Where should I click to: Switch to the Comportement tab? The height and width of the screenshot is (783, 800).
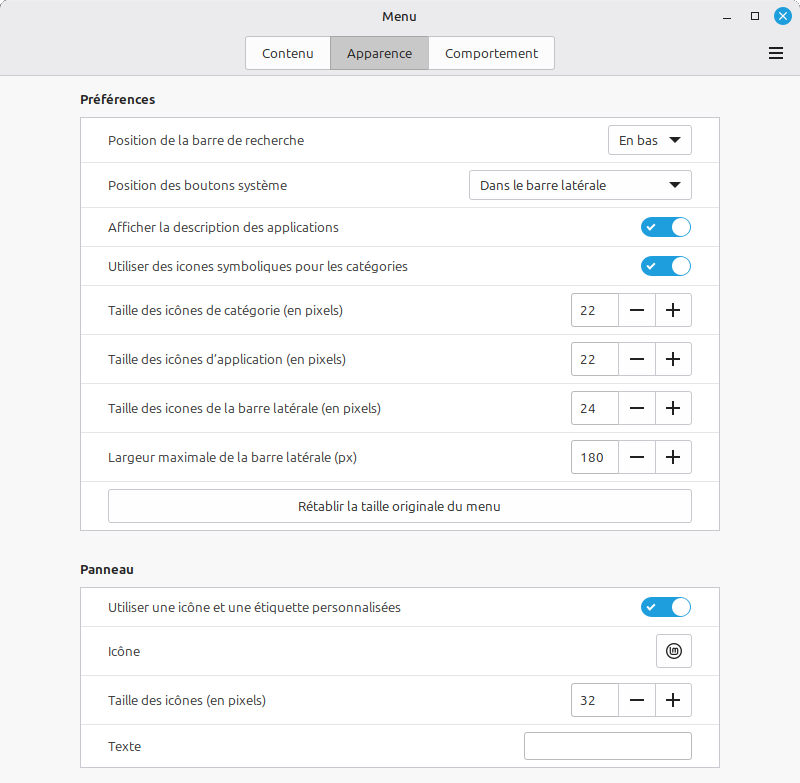point(491,54)
